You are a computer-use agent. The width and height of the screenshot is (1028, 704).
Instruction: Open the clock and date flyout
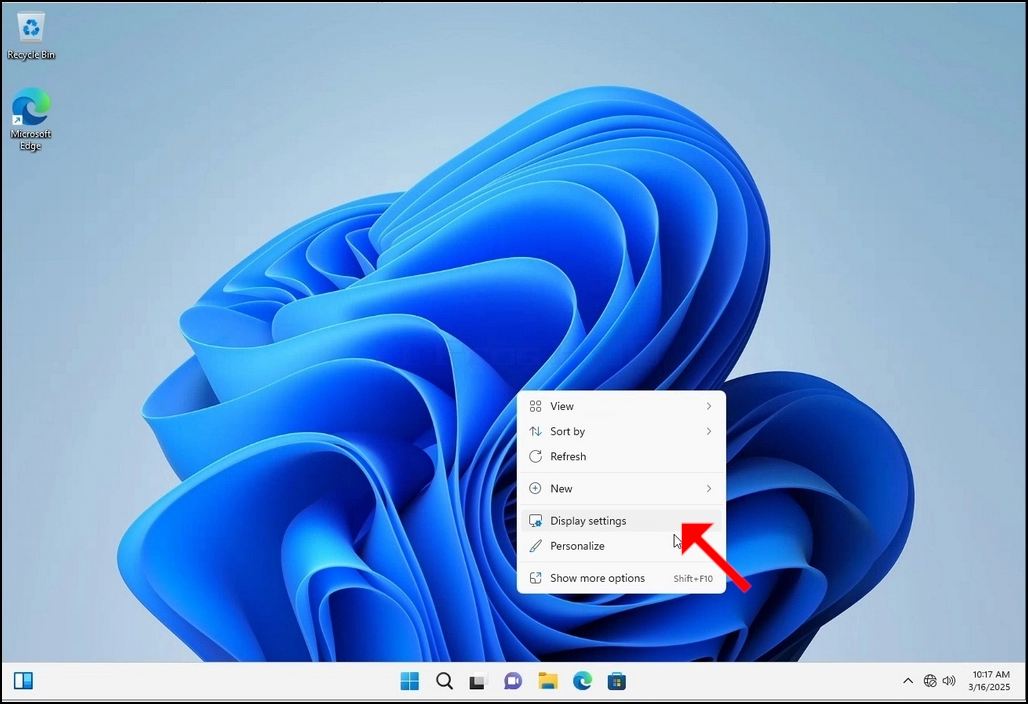990,680
